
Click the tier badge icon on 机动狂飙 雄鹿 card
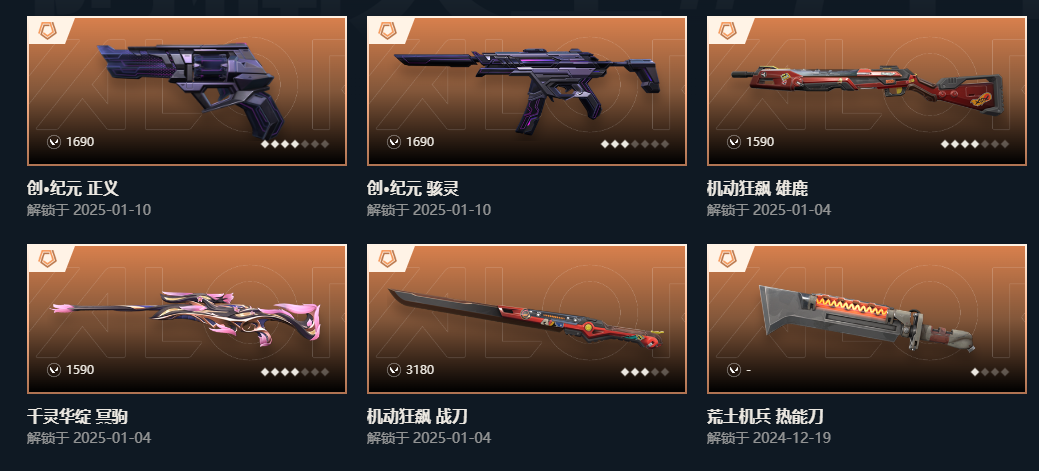[x=728, y=30]
